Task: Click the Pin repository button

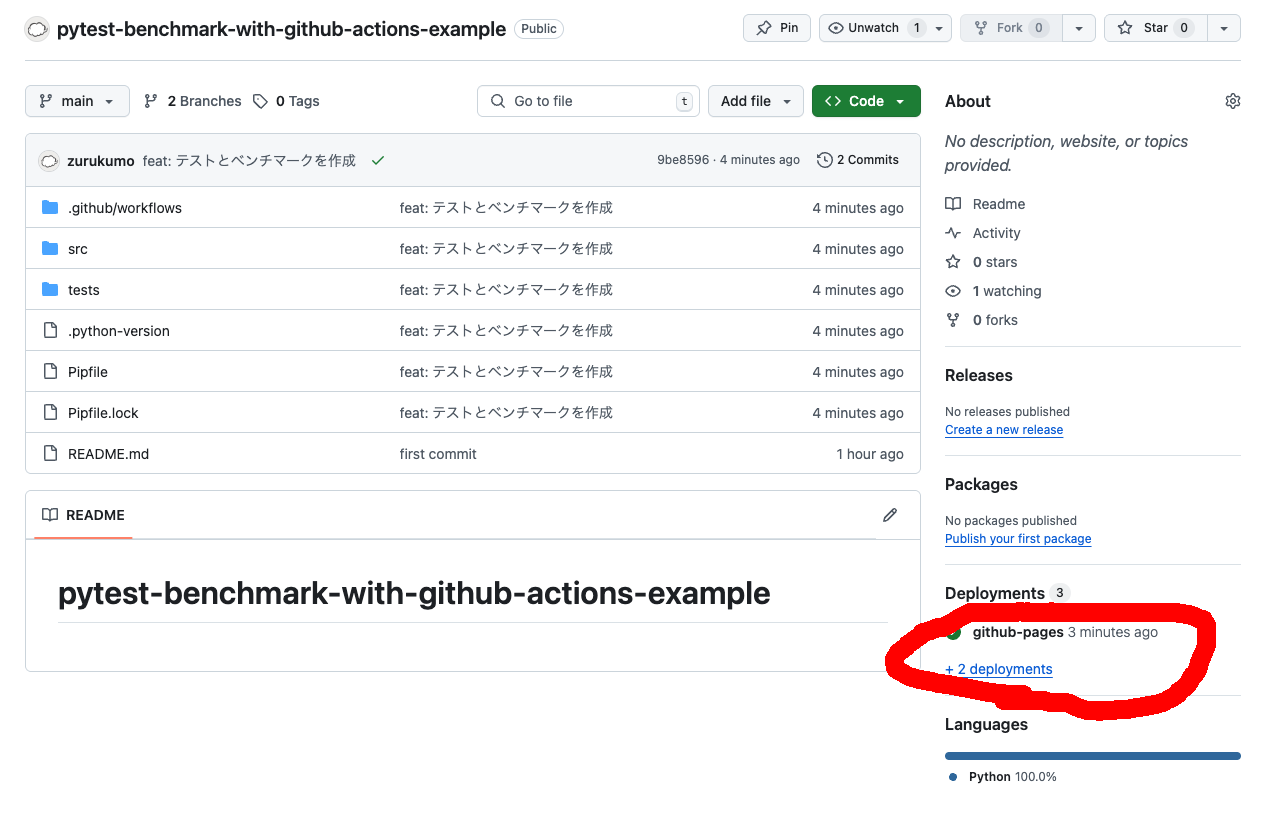Action: (777, 28)
